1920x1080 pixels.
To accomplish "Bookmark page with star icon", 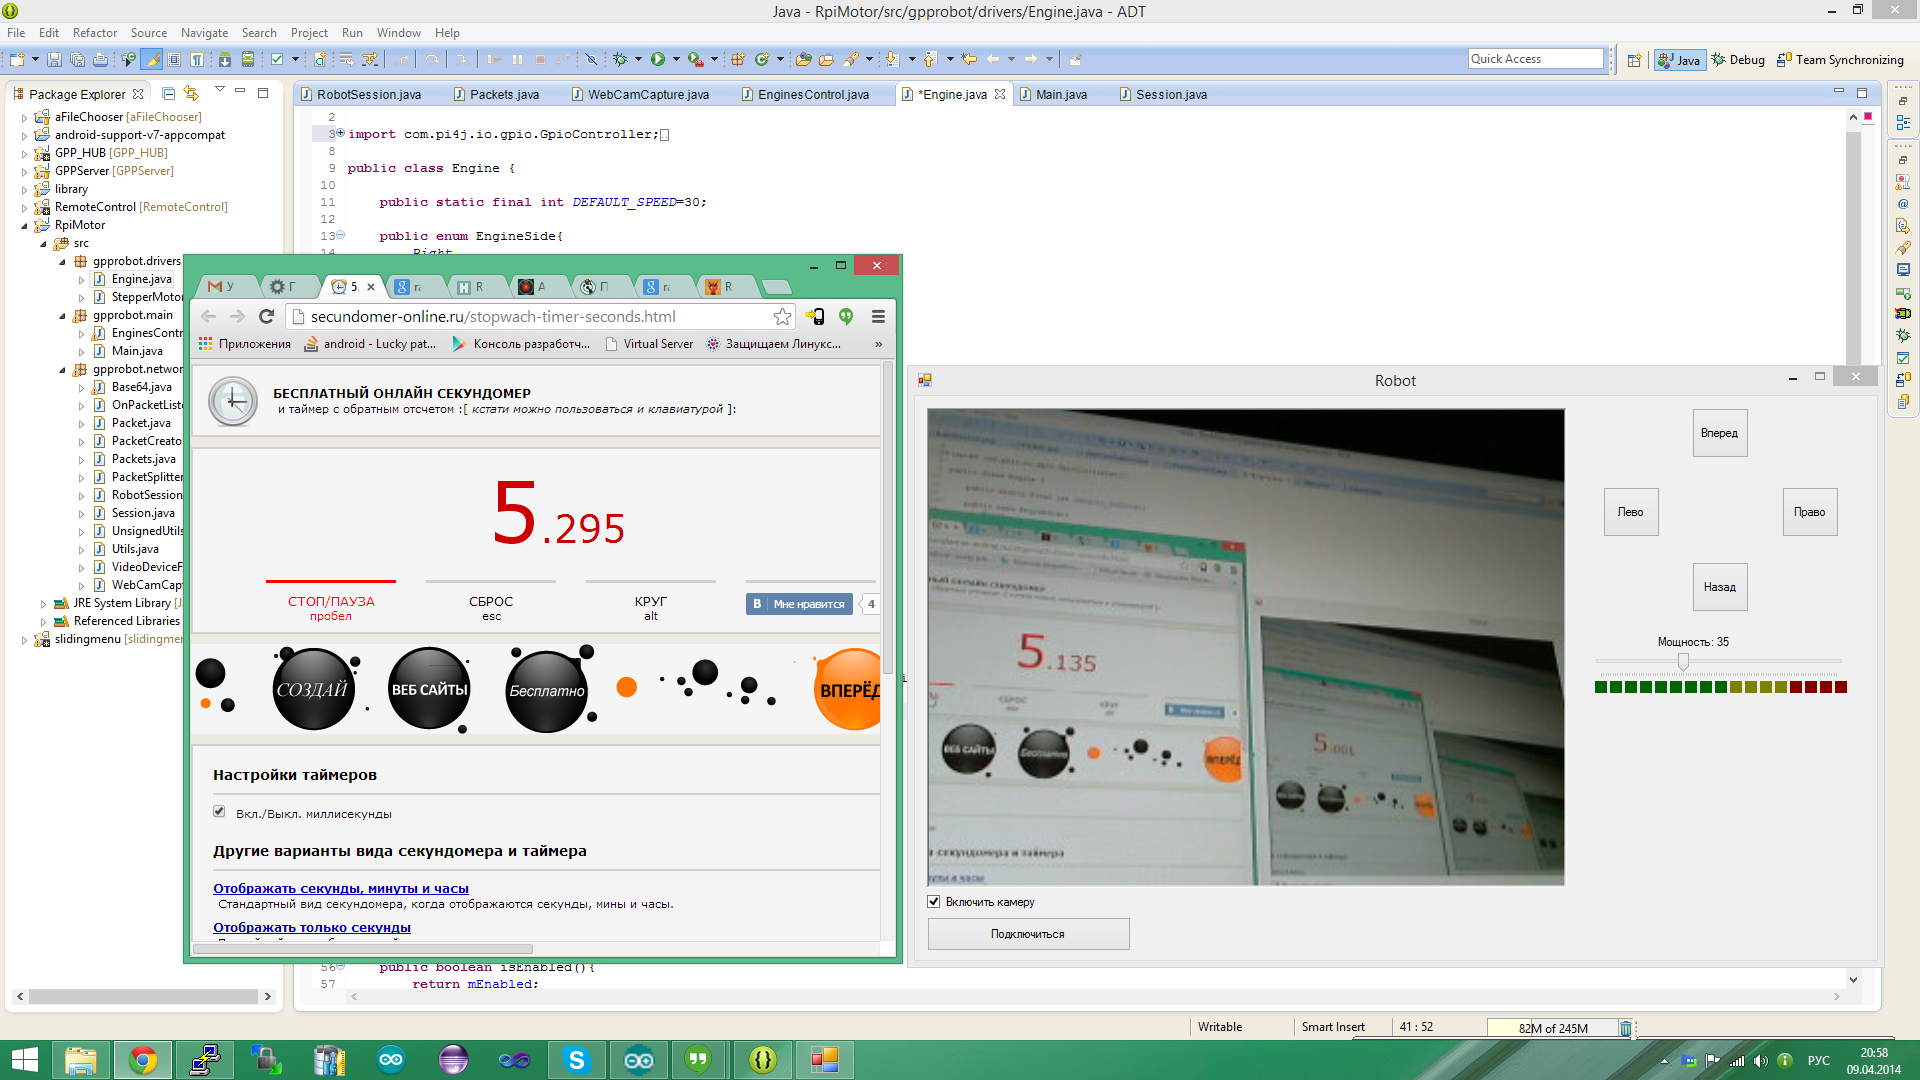I will (782, 317).
